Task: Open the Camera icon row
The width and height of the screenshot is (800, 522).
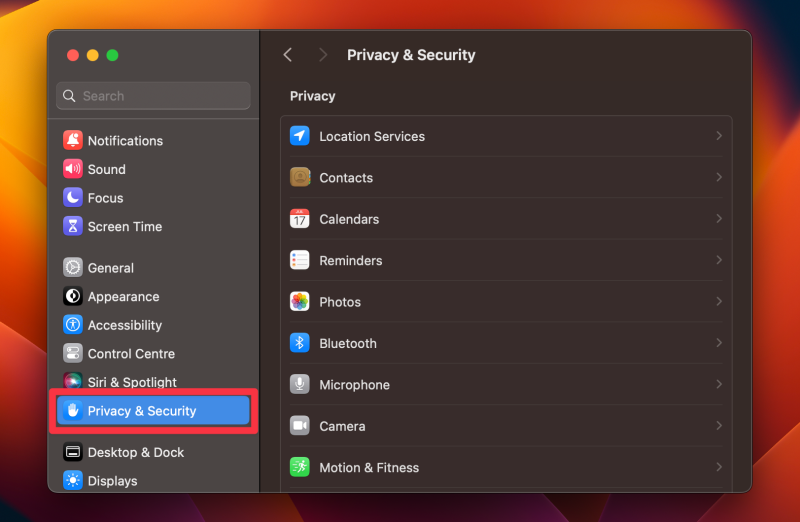Action: click(506, 426)
